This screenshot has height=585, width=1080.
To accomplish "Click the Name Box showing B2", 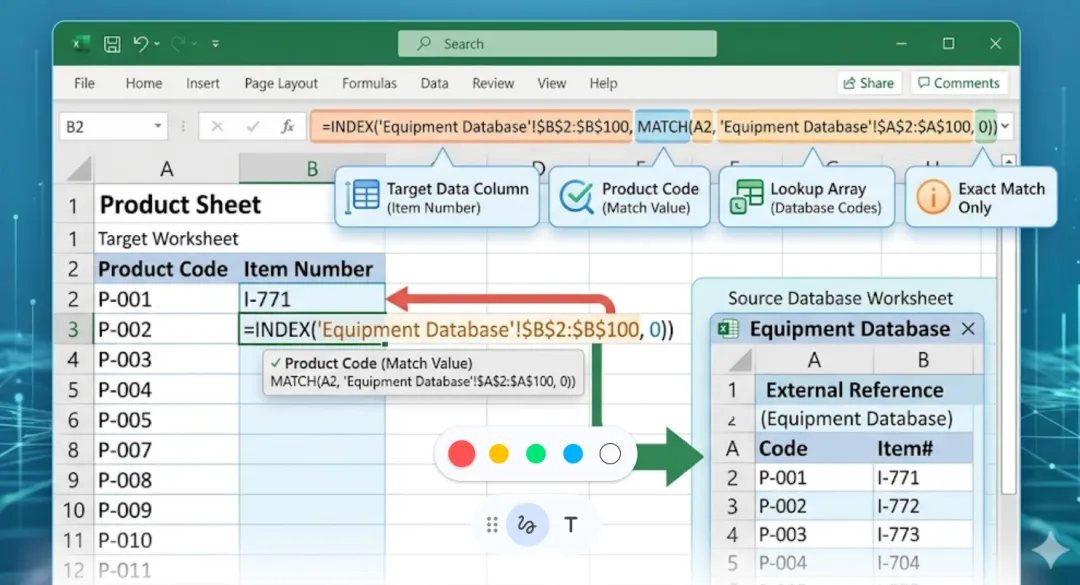I will coord(114,127).
